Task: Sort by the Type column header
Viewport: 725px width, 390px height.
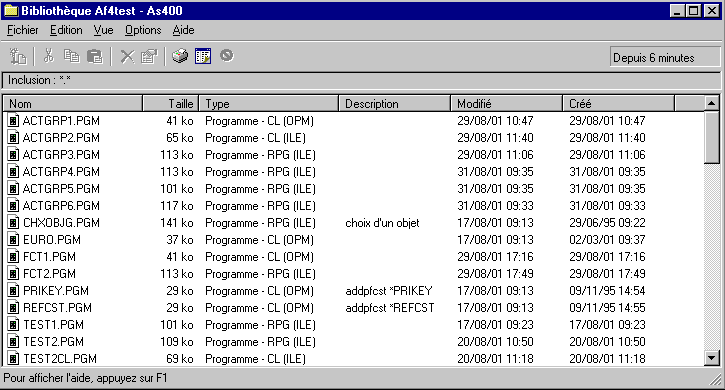Action: click(x=269, y=104)
